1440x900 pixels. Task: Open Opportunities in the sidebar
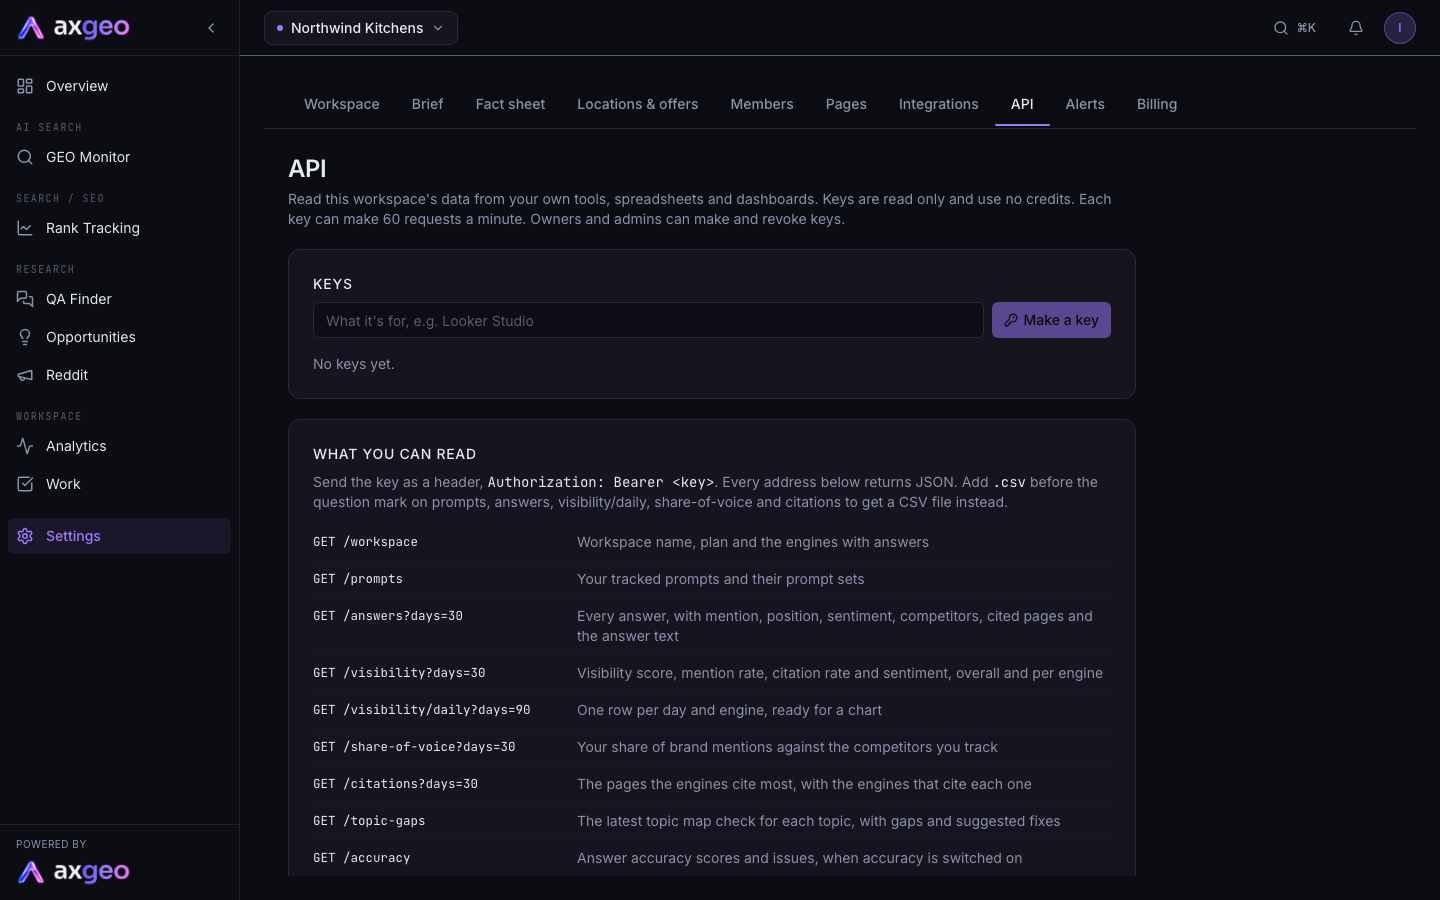coord(119,337)
